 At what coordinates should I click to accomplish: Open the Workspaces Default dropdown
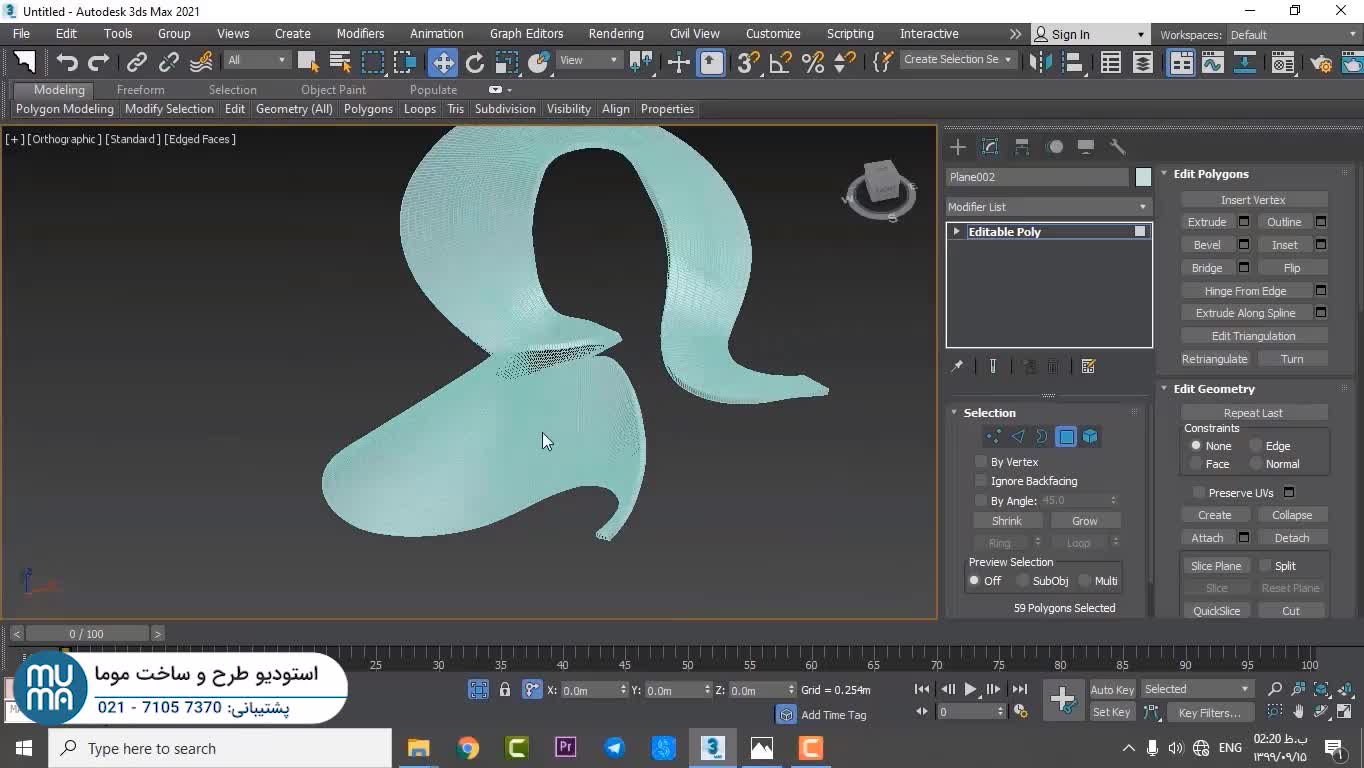click(x=1292, y=35)
